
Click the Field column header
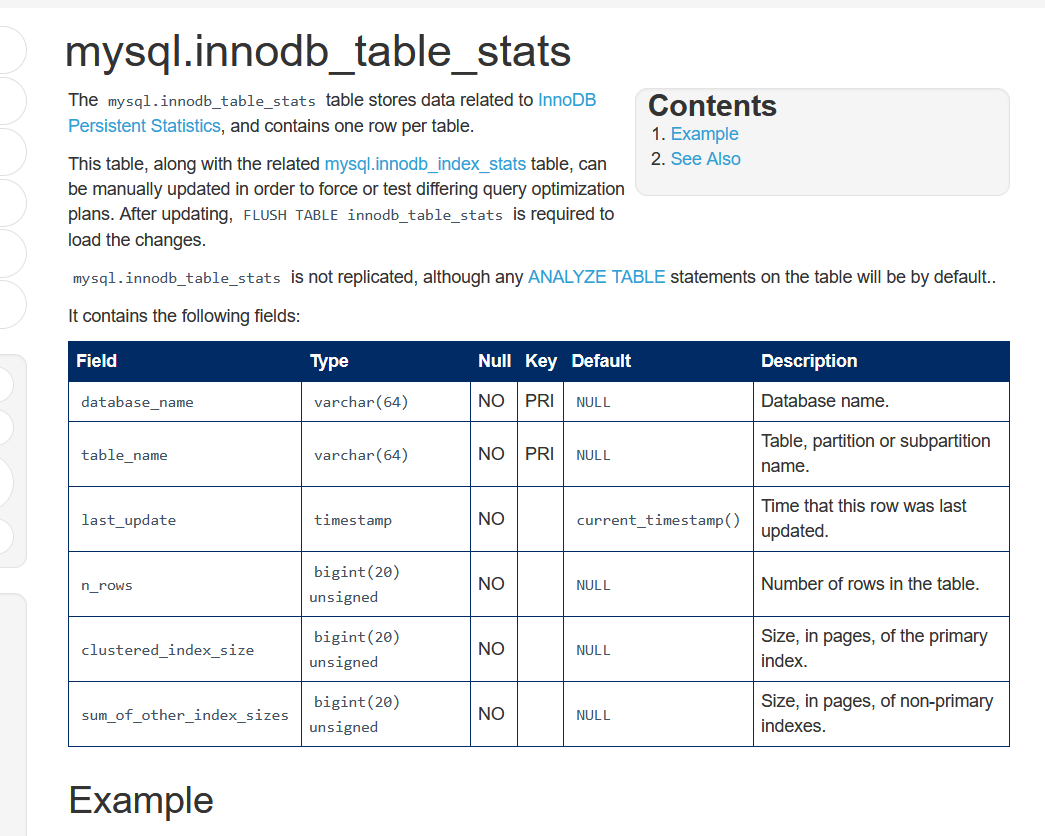(x=97, y=361)
